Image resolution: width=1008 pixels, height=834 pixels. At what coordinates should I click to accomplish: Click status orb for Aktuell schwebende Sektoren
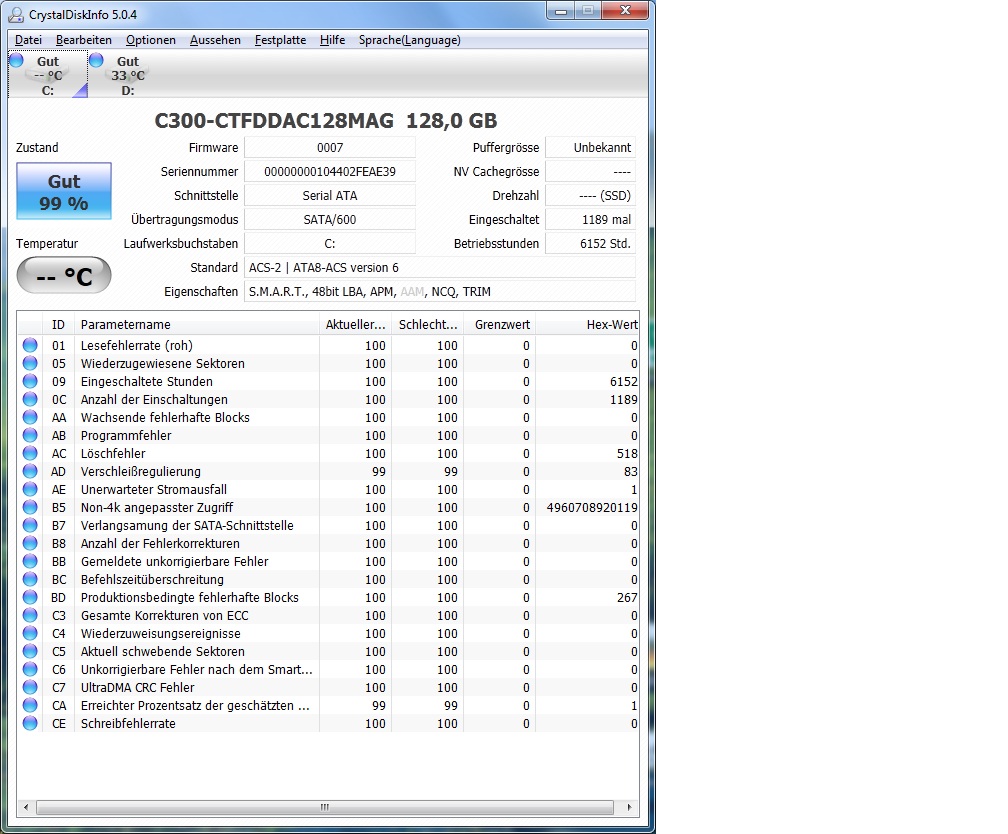(x=30, y=651)
